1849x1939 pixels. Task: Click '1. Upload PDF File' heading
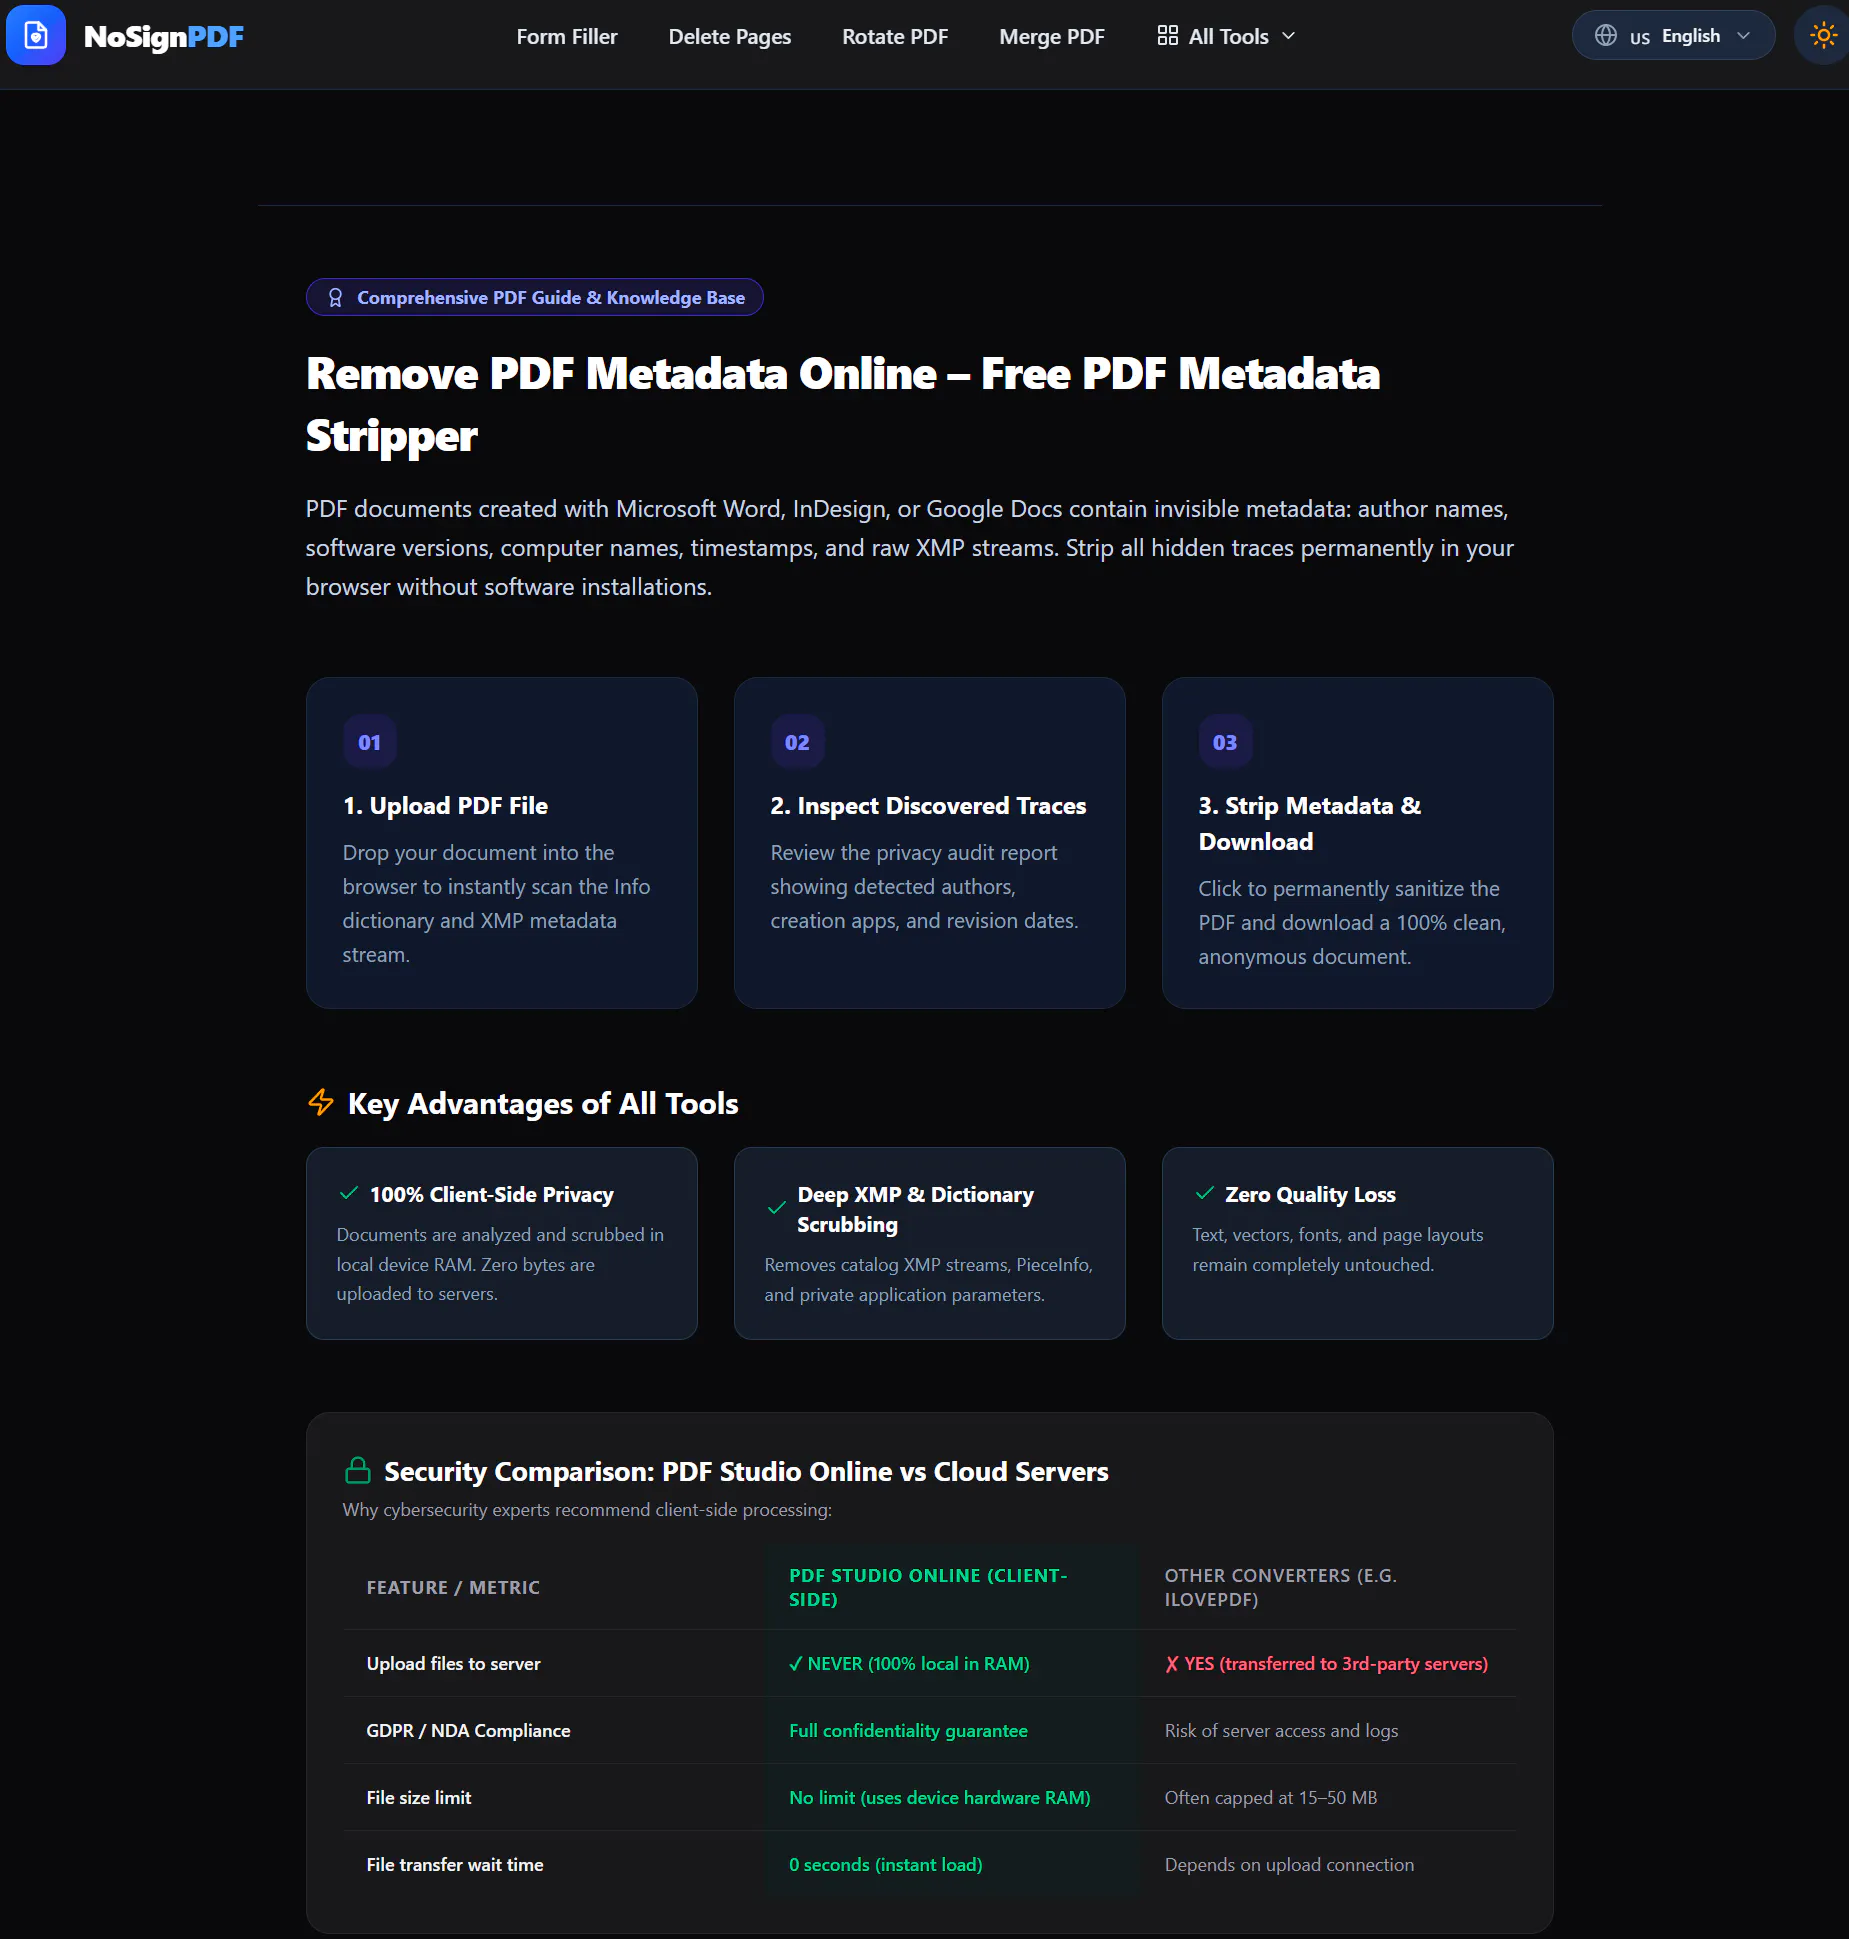(x=445, y=806)
